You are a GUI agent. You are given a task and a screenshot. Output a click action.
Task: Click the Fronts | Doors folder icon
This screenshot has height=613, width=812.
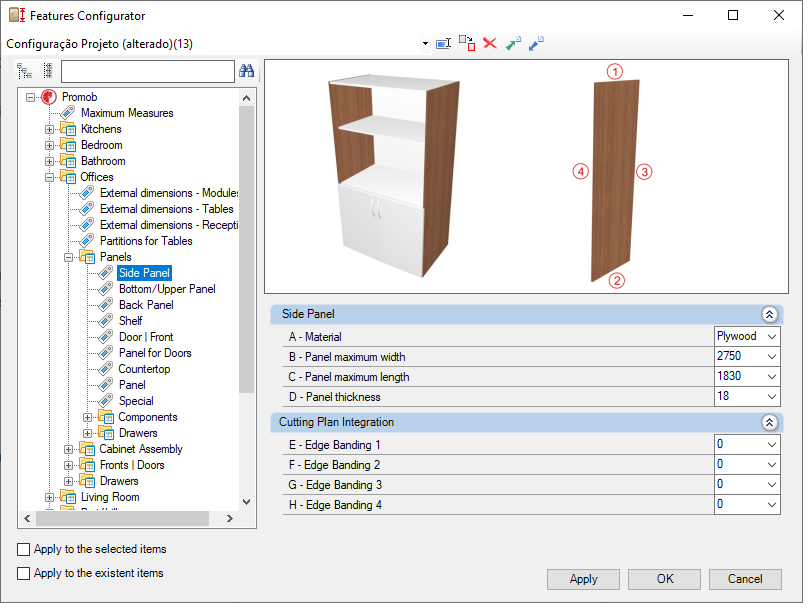pyautogui.click(x=87, y=465)
